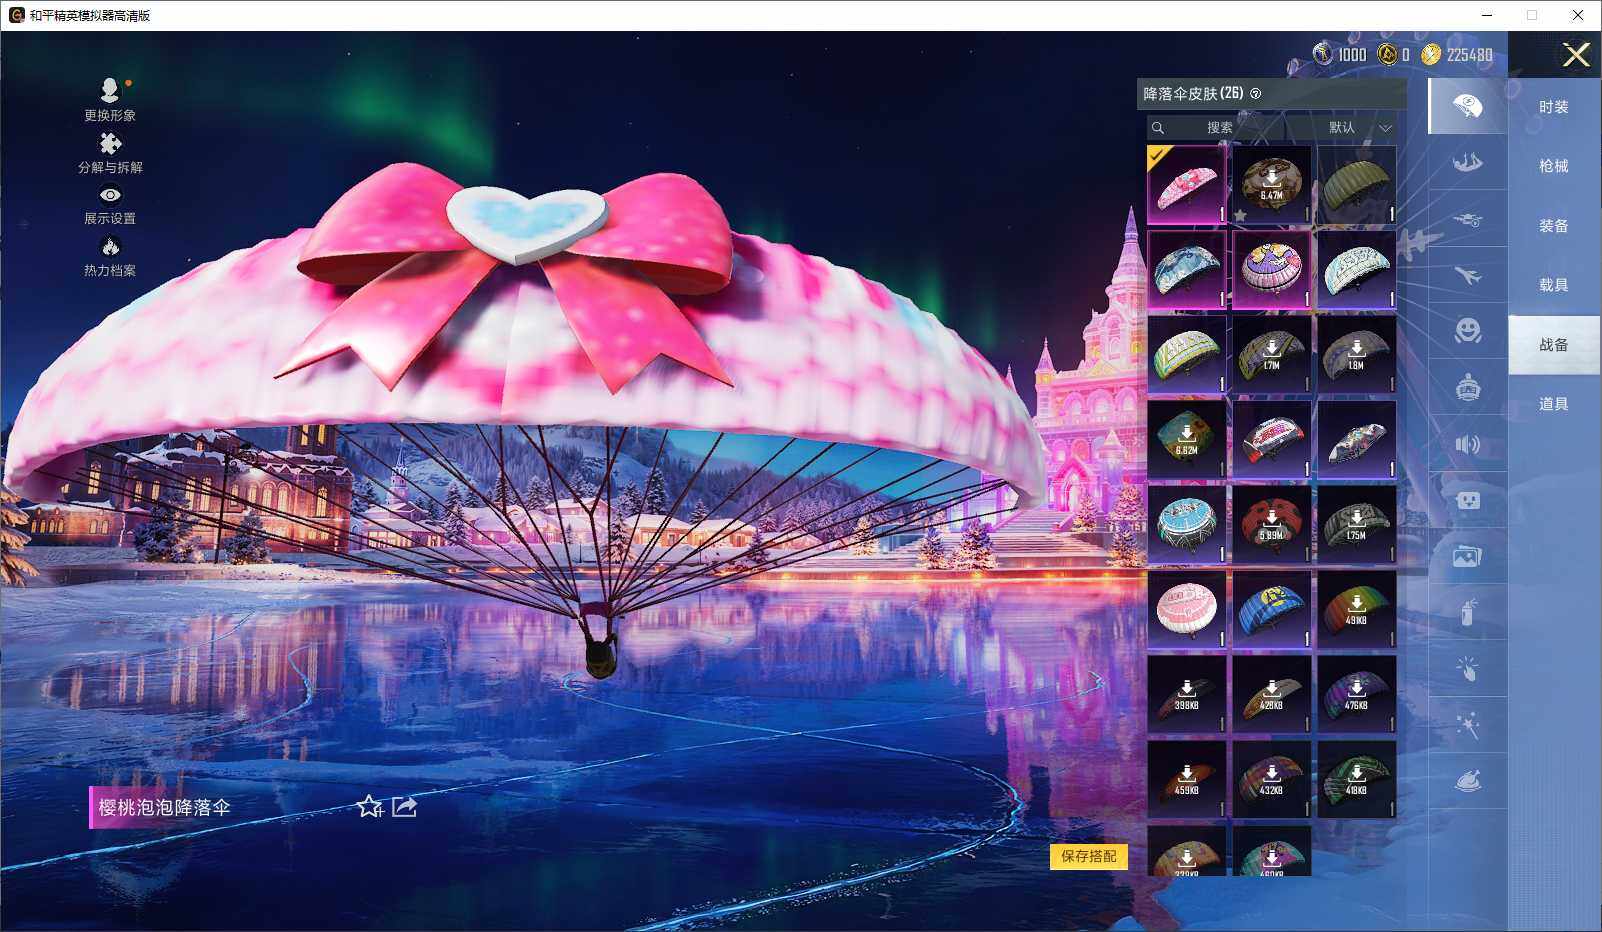1602x932 pixels.
Task: Click the 225480 gold coin balance
Action: 1458,55
